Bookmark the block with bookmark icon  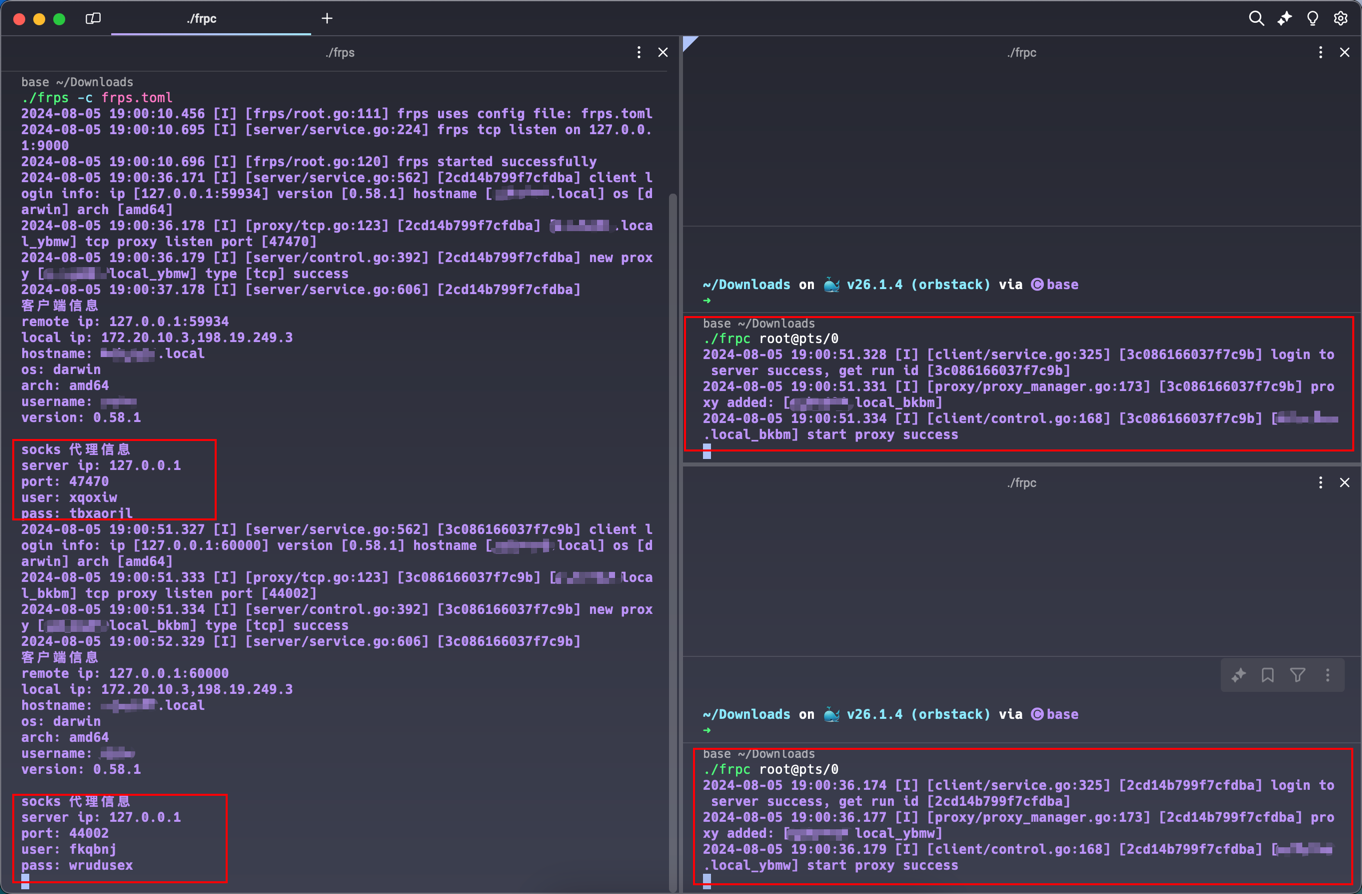tap(1268, 675)
